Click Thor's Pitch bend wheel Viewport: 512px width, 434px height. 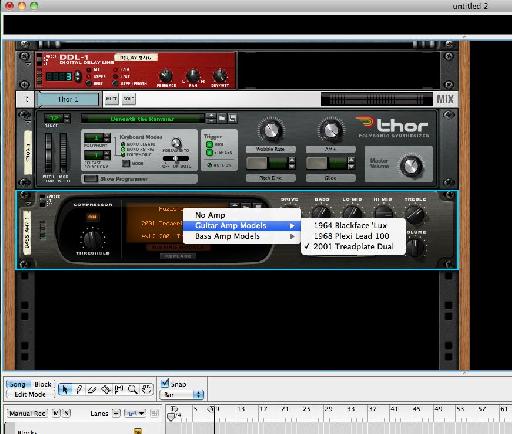pos(49,153)
